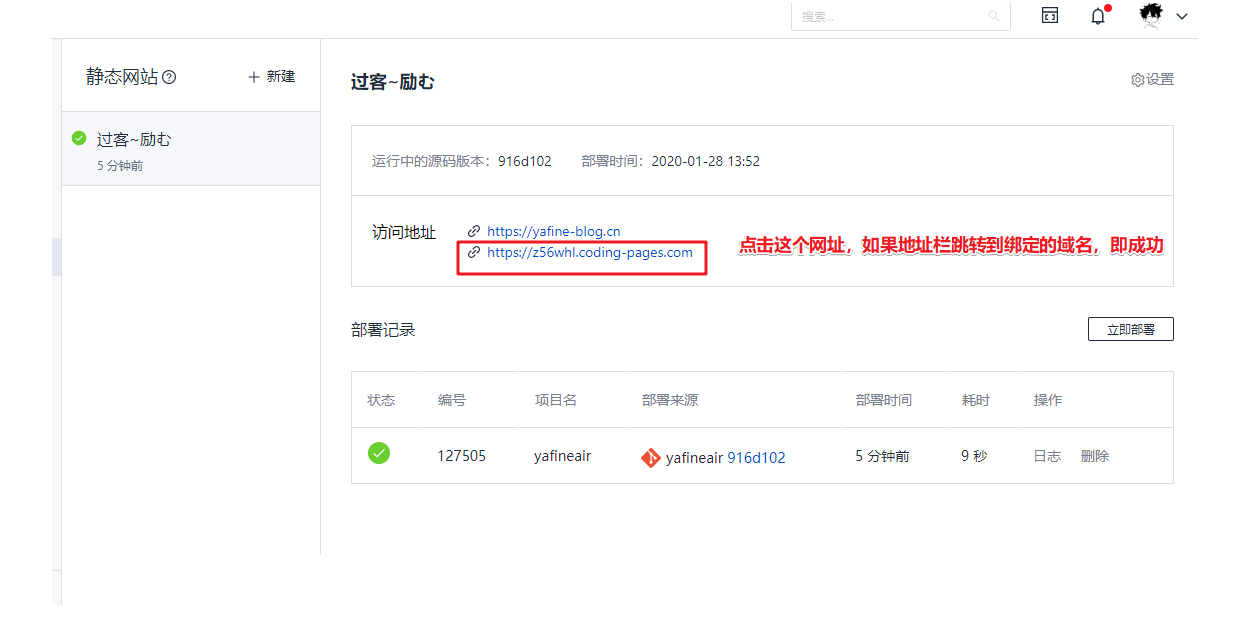Click green check status icon in deployment row
1246x633 pixels.
(379, 454)
